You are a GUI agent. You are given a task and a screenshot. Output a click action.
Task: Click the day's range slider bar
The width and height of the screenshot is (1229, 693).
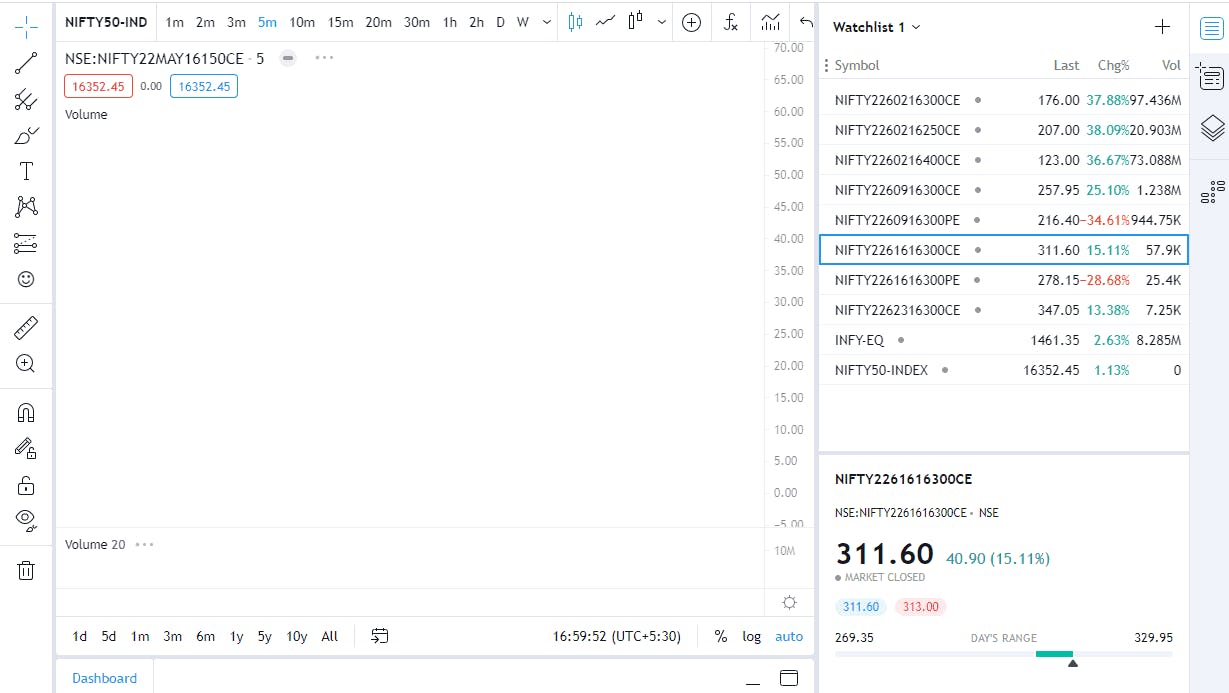point(1004,654)
